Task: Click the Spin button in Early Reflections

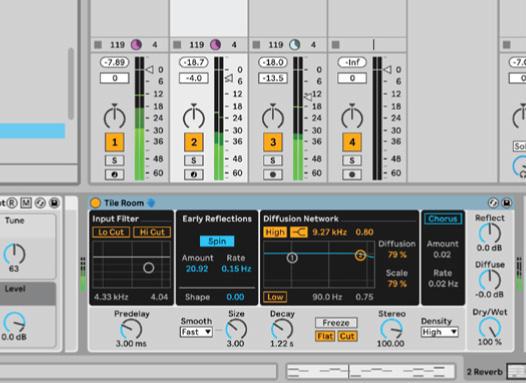Action: 217,241
